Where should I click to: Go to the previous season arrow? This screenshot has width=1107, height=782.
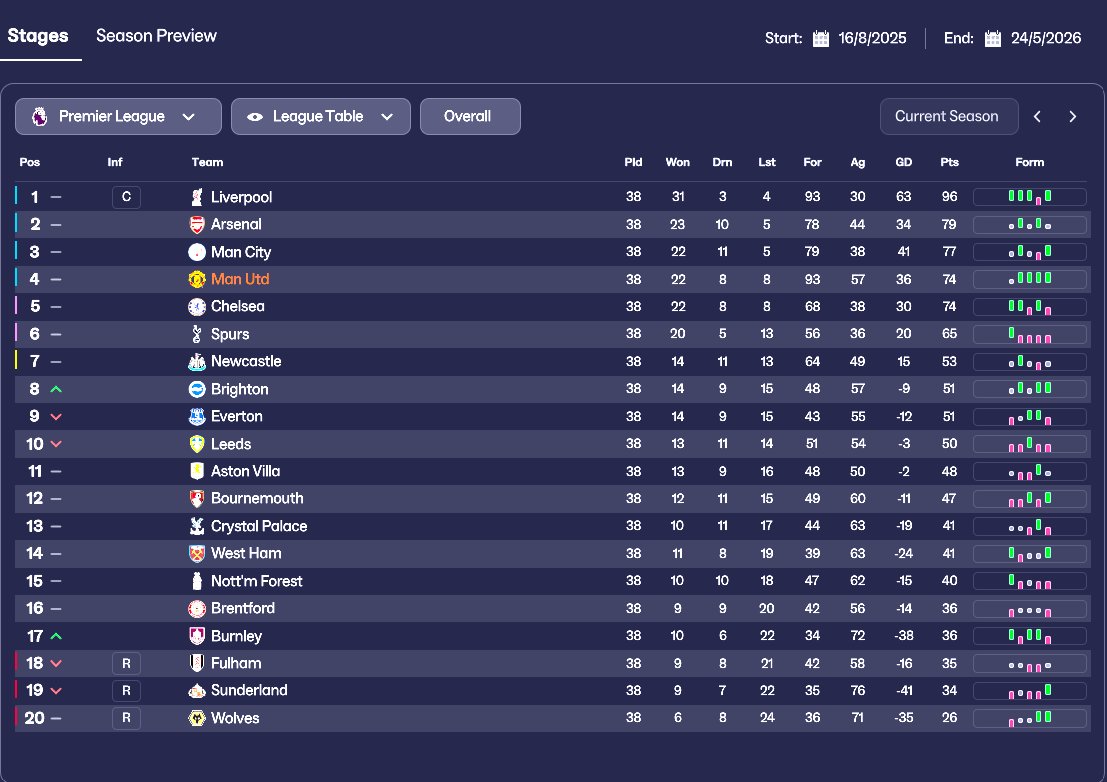point(1038,116)
